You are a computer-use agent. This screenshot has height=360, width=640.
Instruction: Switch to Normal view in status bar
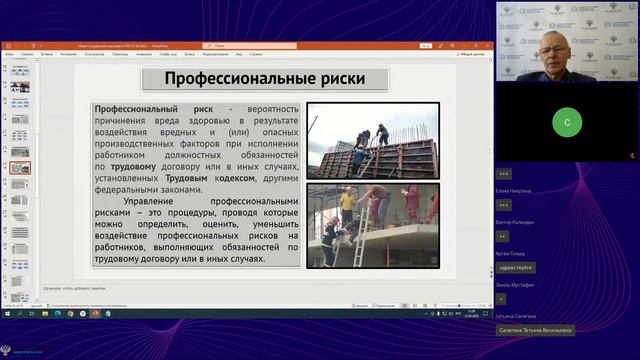pos(404,306)
